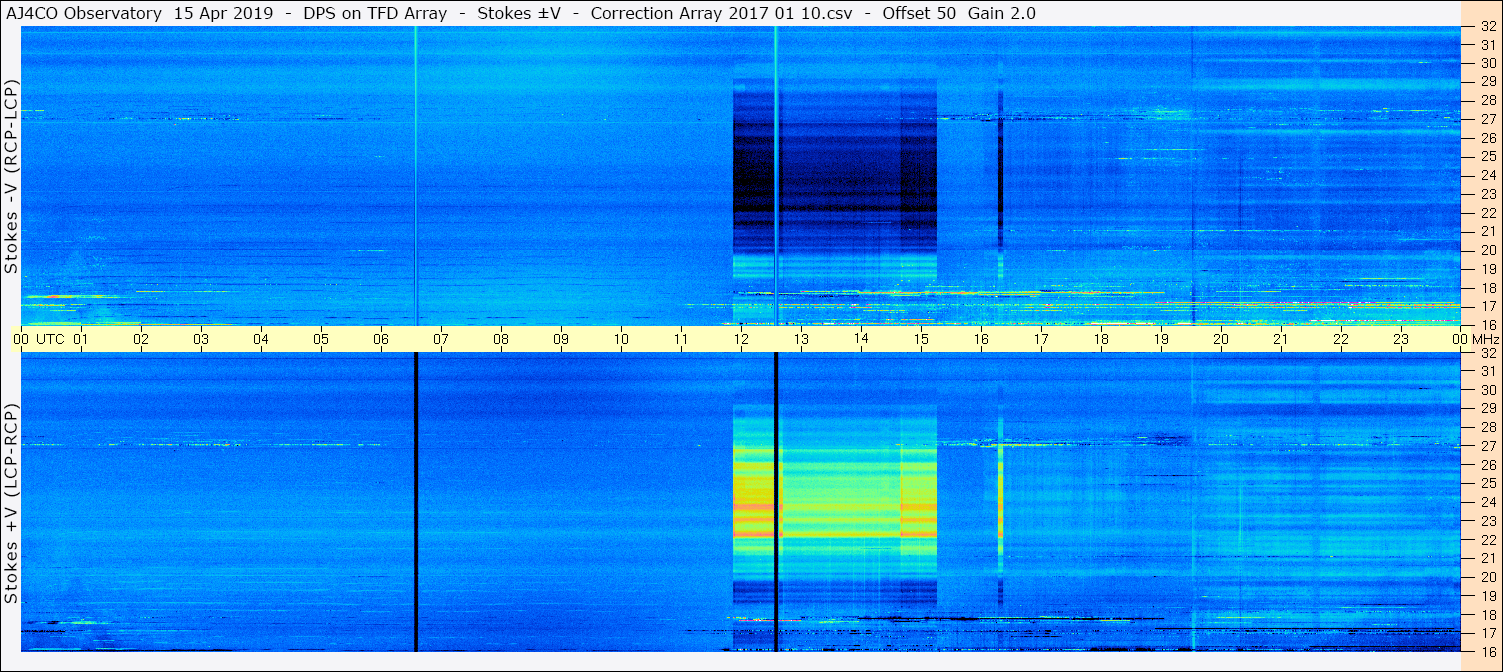Click the 09 UTC time label
Image resolution: width=1503 pixels, height=672 pixels.
561,339
